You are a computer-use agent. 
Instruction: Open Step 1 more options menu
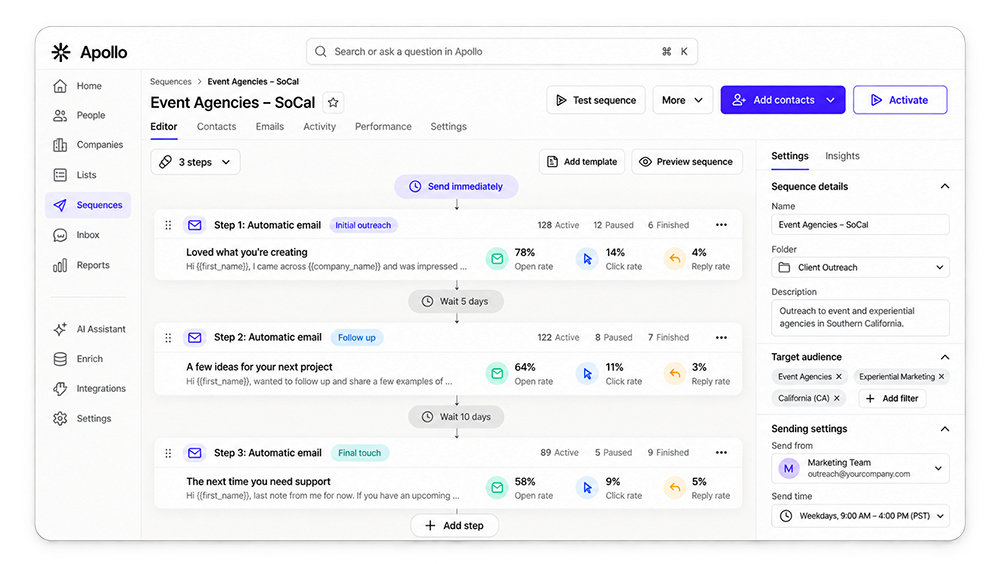pyautogui.click(x=721, y=225)
